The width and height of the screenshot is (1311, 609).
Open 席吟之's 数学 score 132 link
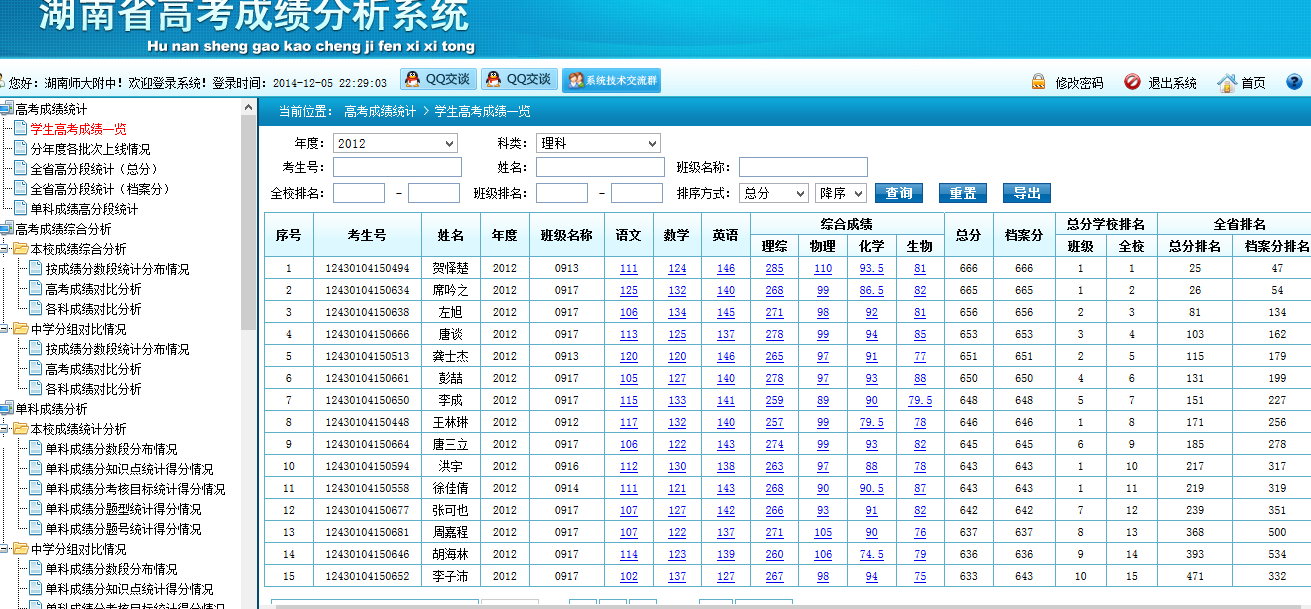point(677,291)
